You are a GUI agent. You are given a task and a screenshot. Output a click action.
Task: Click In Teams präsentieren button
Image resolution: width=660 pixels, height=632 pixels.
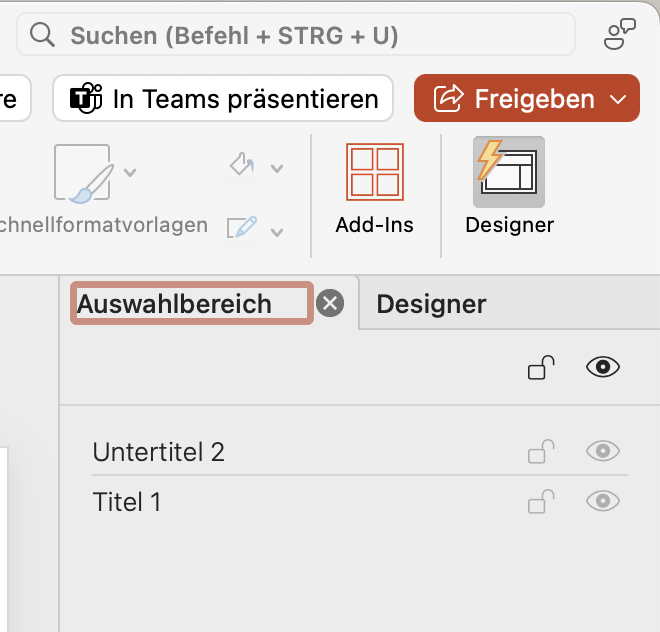click(x=223, y=98)
